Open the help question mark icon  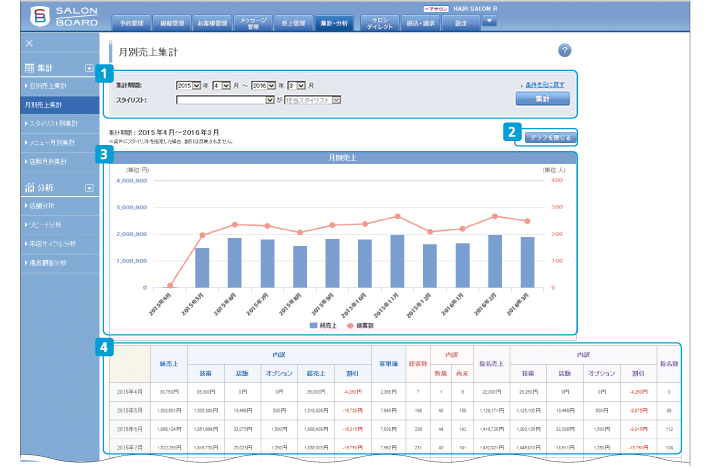[564, 50]
